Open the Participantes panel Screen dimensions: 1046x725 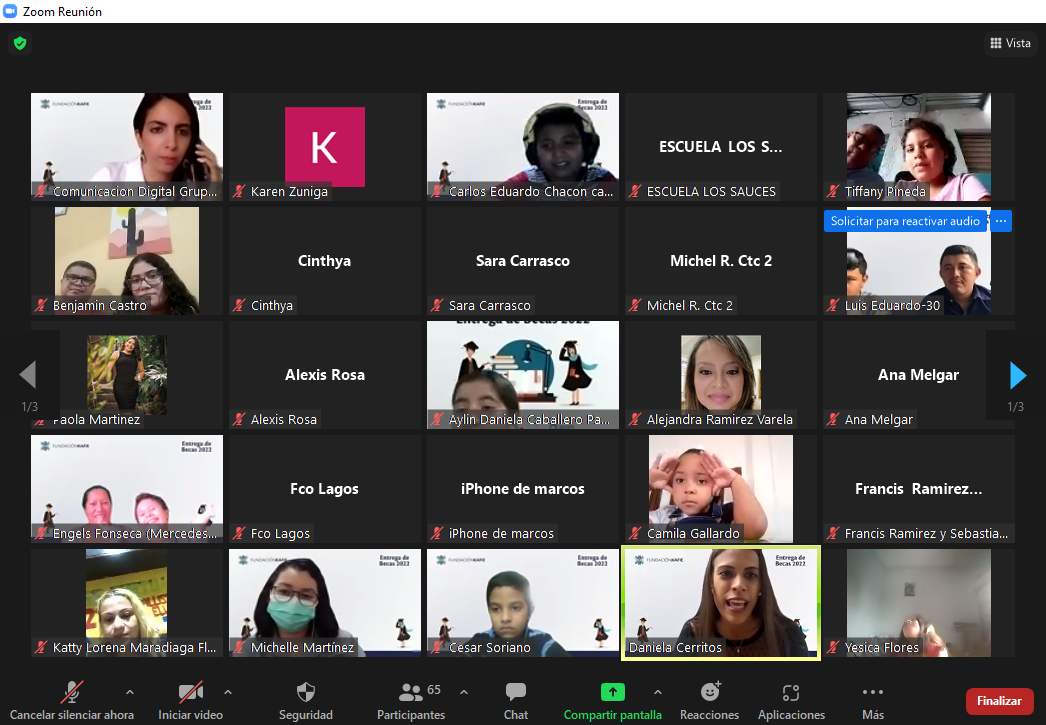click(x=411, y=692)
